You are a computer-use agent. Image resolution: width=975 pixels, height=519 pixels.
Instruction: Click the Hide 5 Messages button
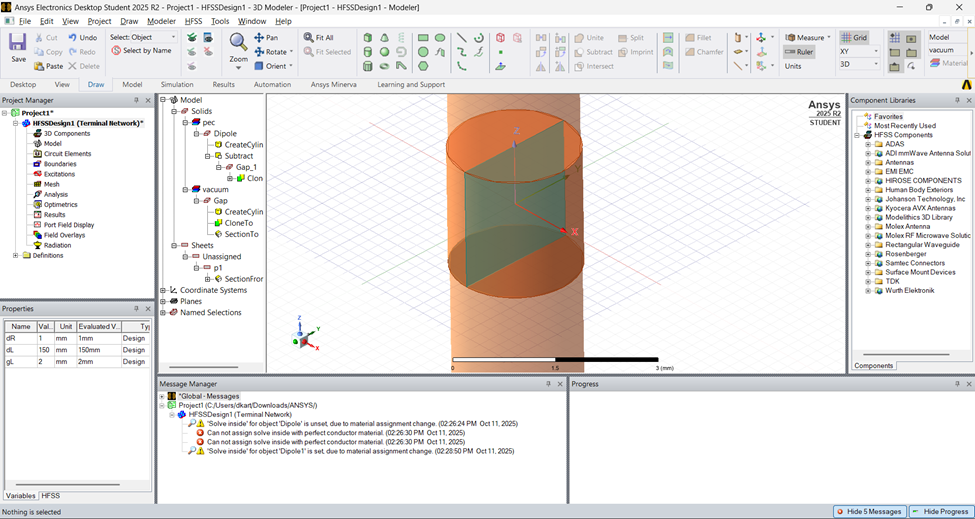tap(868, 511)
